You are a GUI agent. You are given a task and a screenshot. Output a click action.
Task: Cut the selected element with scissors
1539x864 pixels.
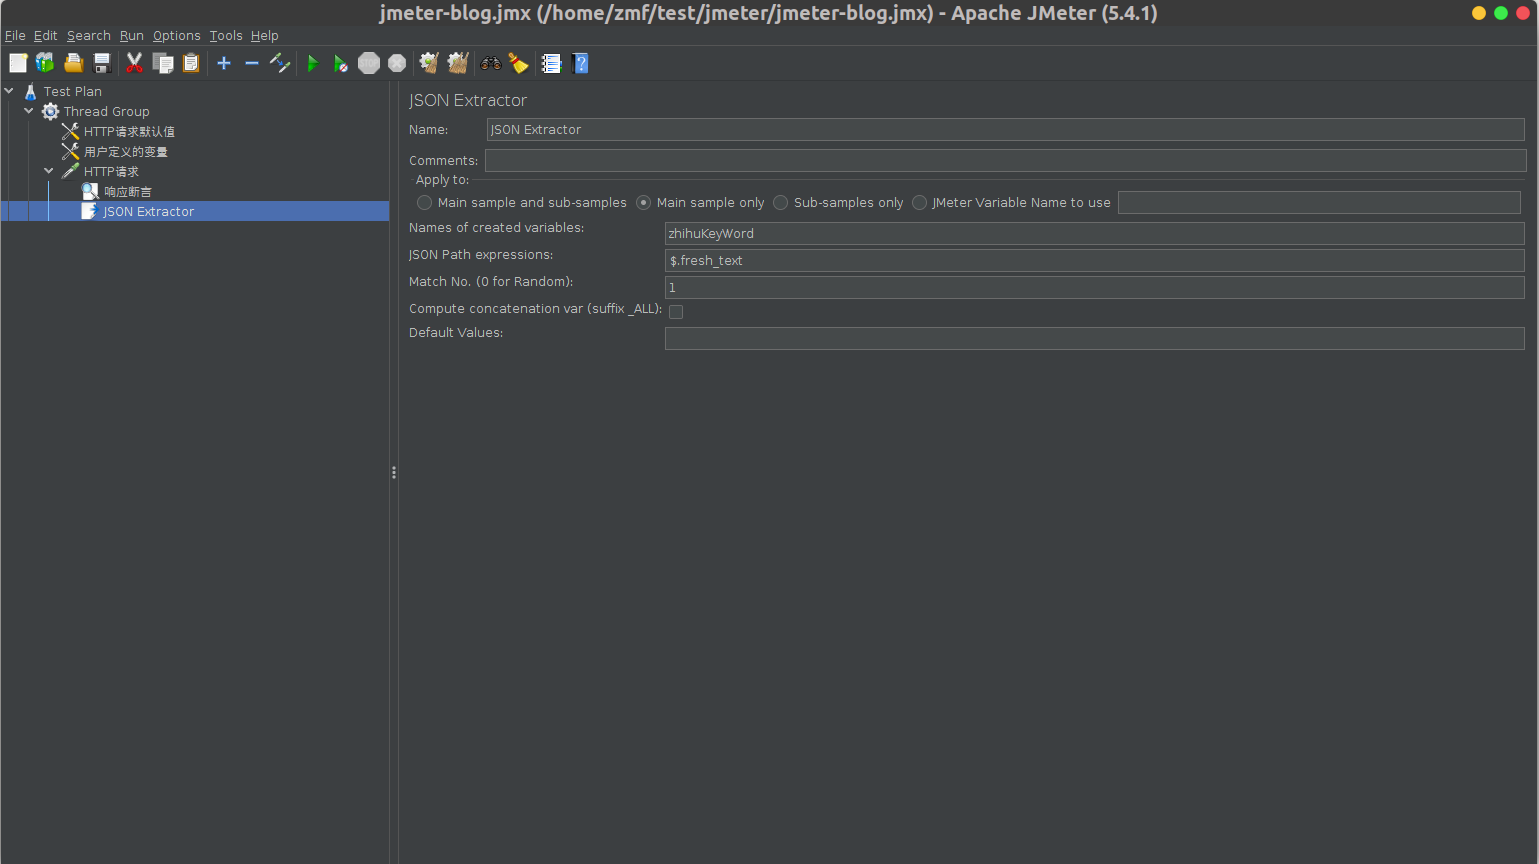point(134,63)
